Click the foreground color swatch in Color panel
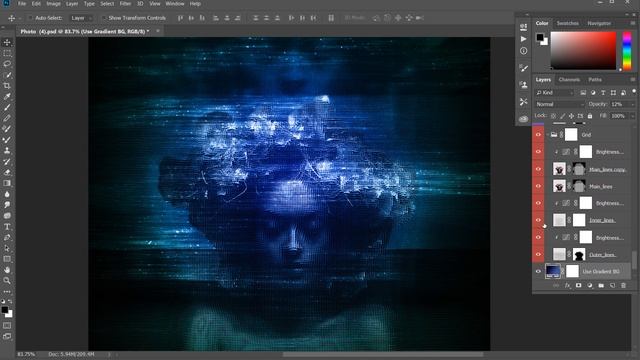The width and height of the screenshot is (640, 360). tap(540, 37)
